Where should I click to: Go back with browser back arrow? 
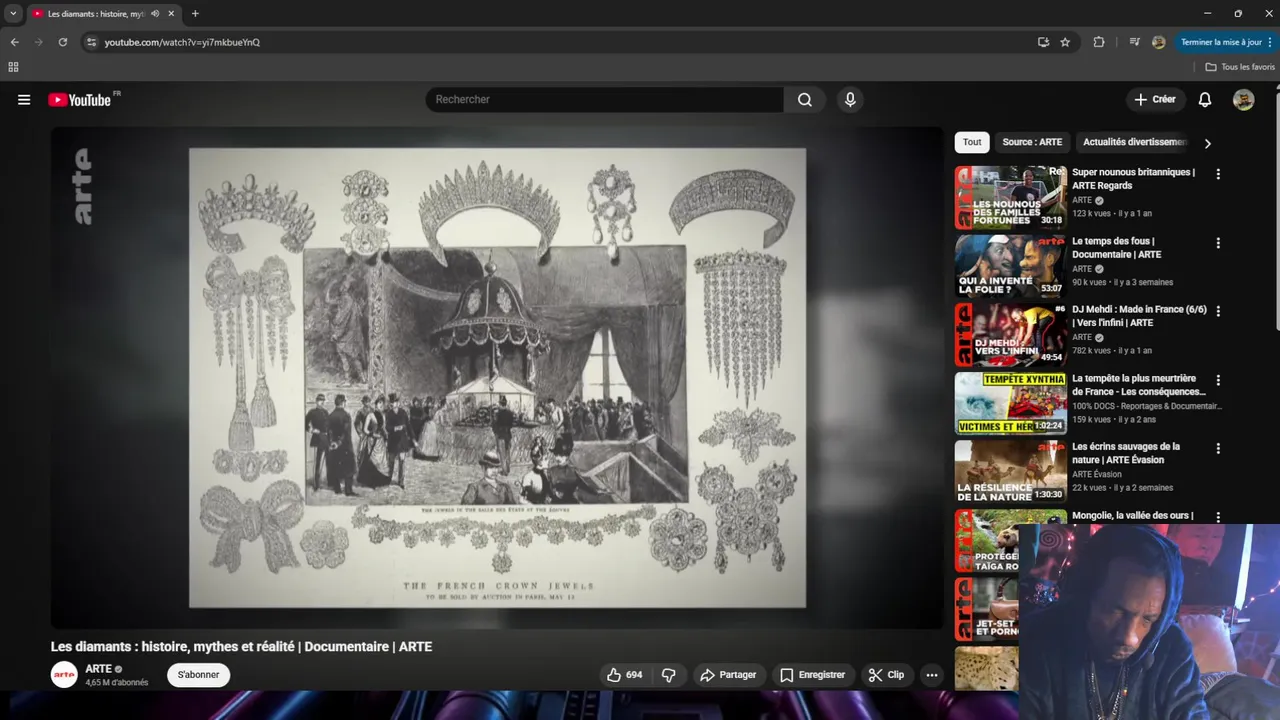coord(14,42)
